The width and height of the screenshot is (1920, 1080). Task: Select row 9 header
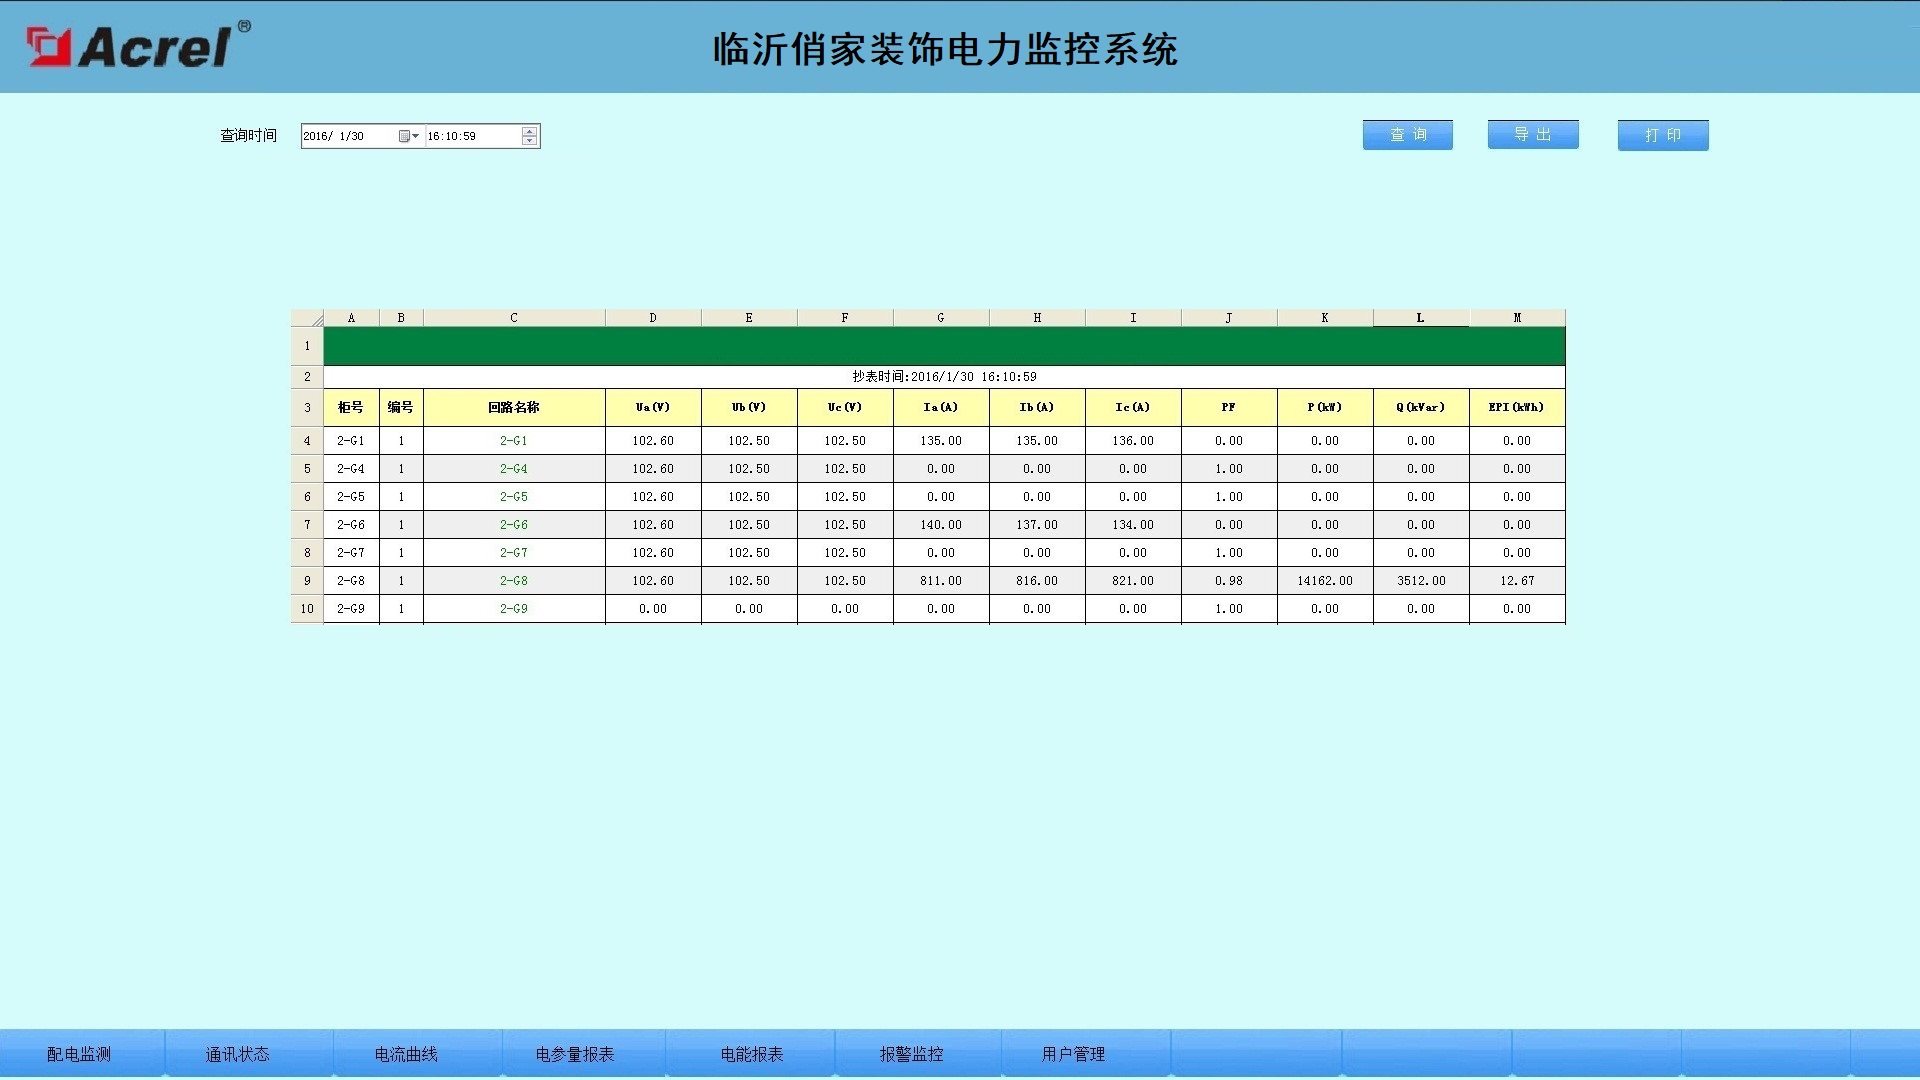click(307, 581)
